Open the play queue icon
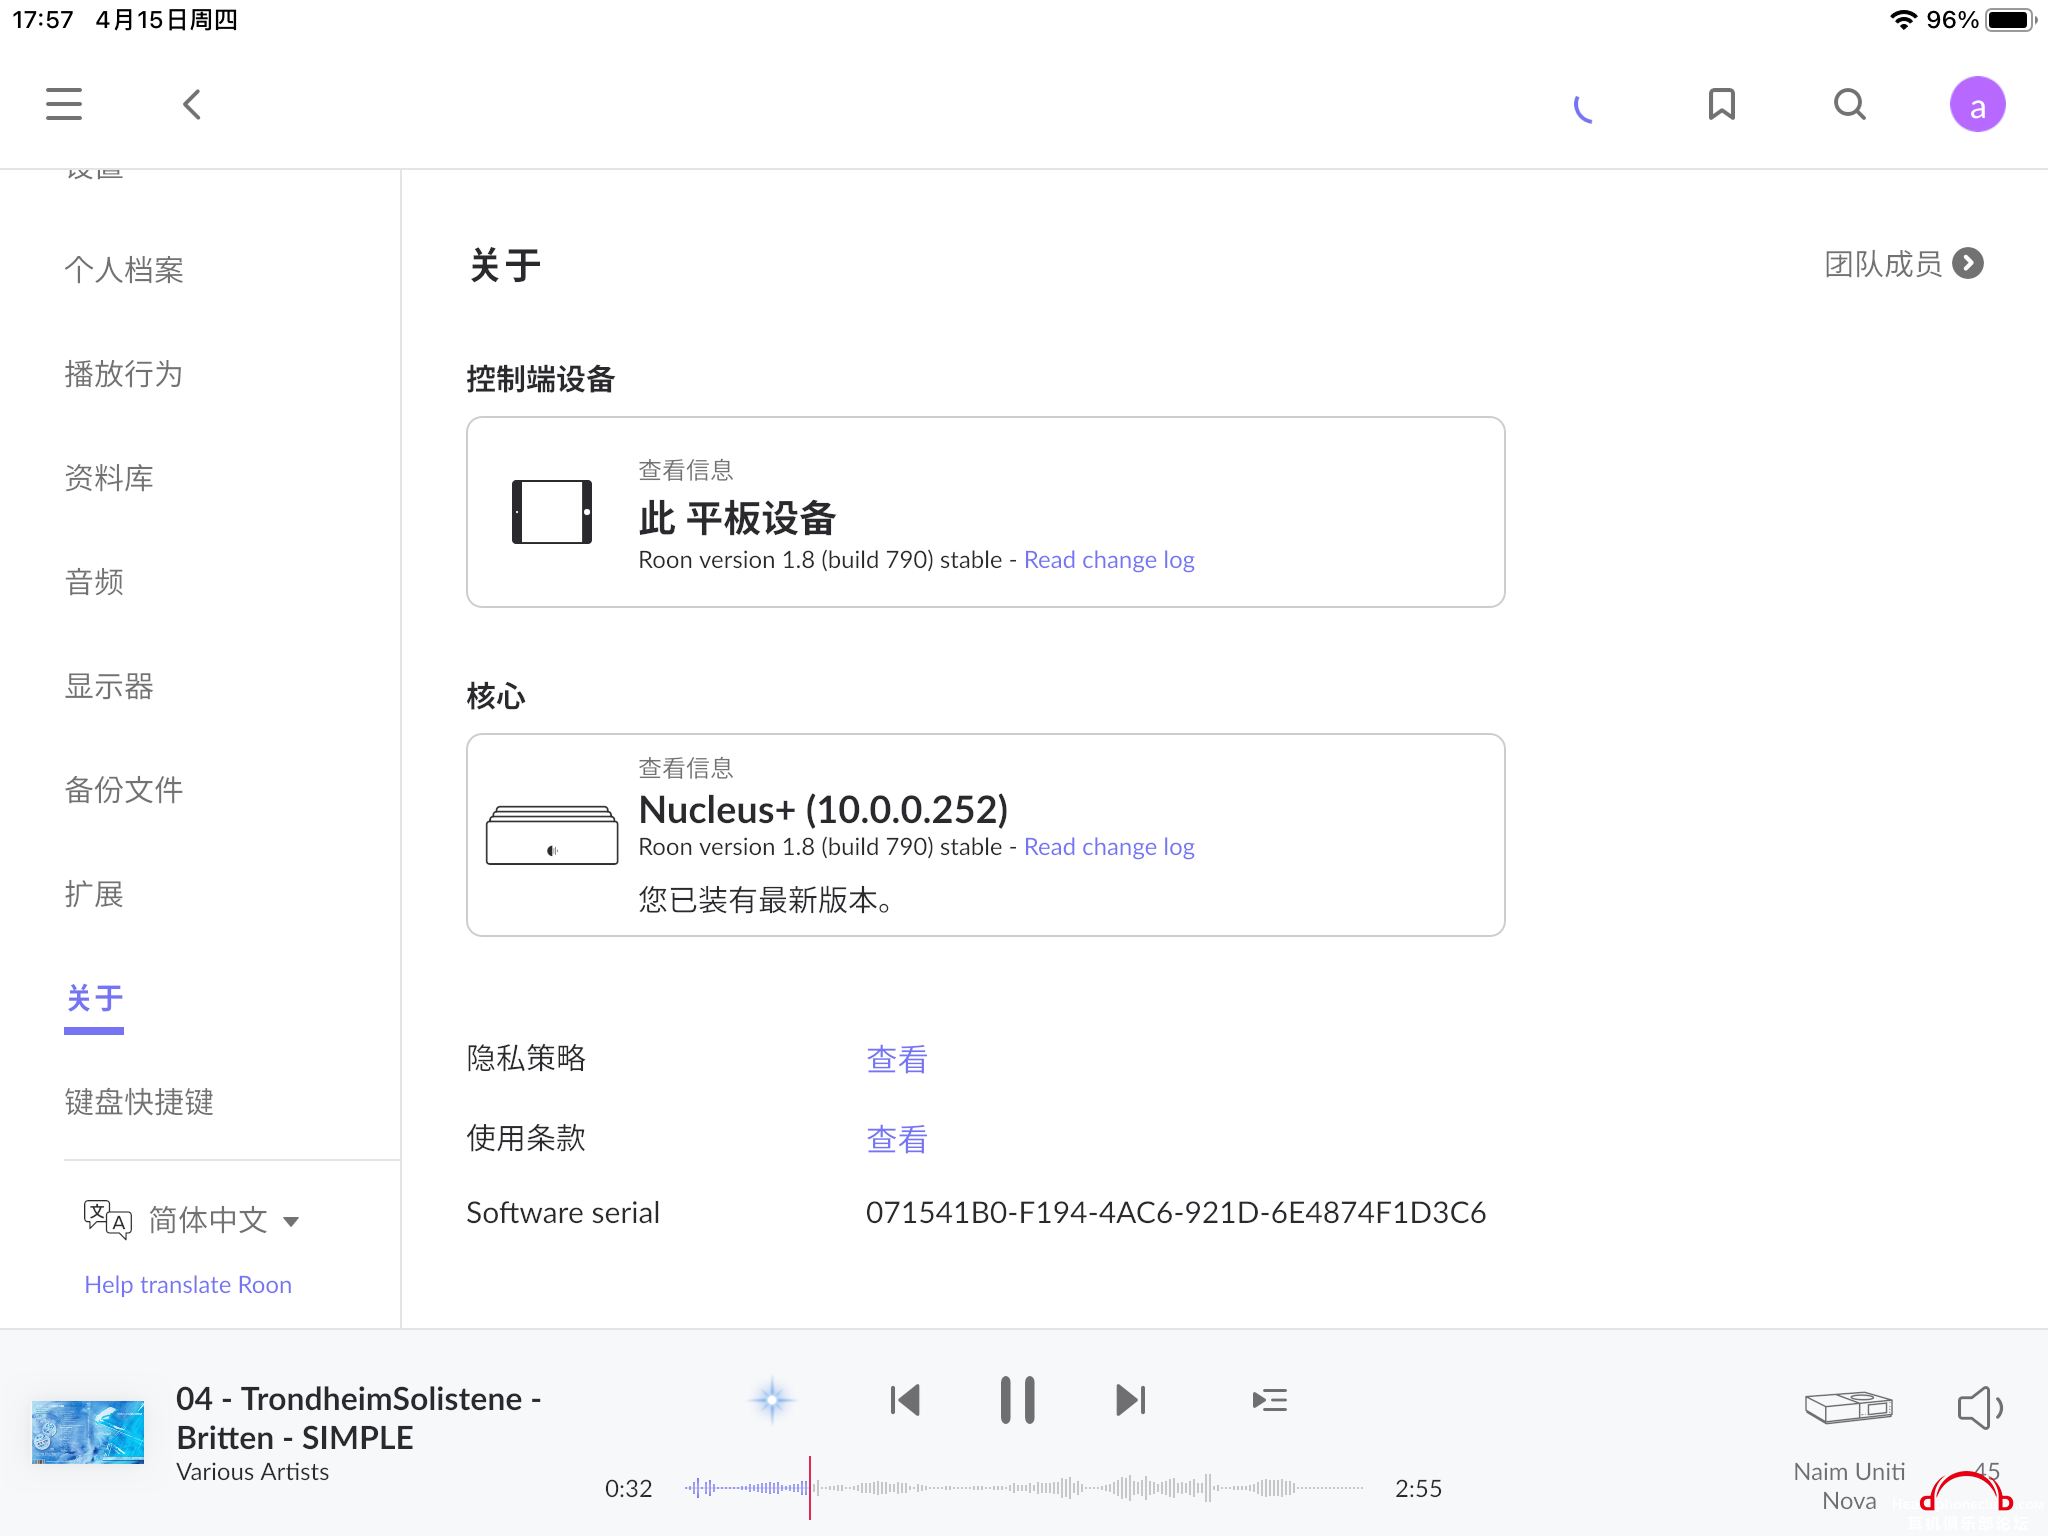 click(1269, 1400)
